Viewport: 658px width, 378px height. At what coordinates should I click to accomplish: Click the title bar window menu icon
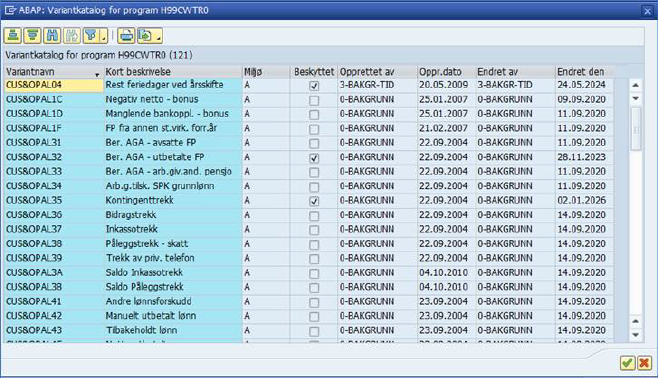coord(10,10)
